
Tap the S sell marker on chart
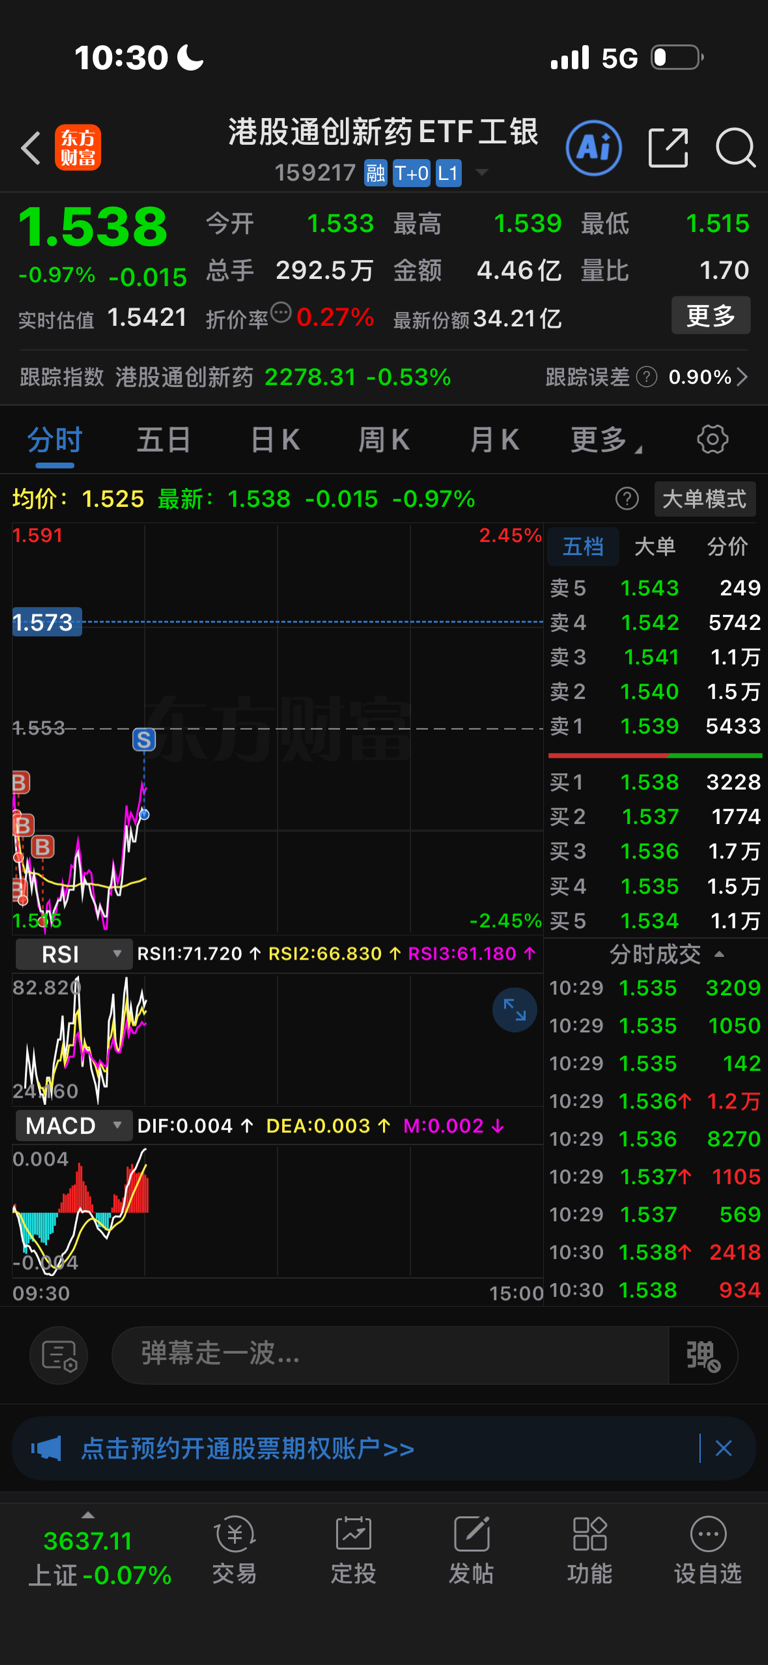pos(144,740)
